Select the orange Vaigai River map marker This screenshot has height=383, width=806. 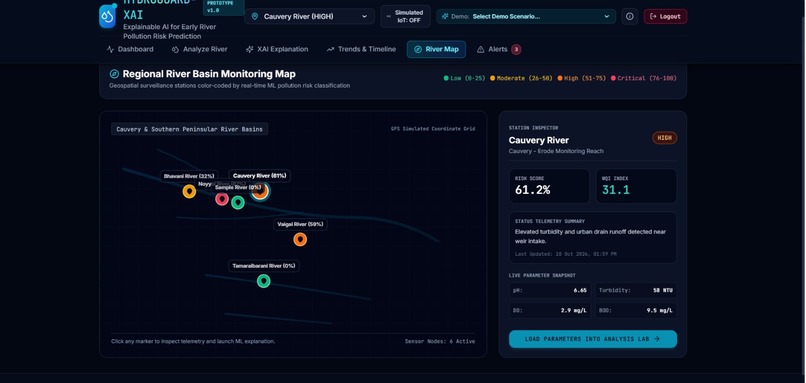(x=300, y=240)
